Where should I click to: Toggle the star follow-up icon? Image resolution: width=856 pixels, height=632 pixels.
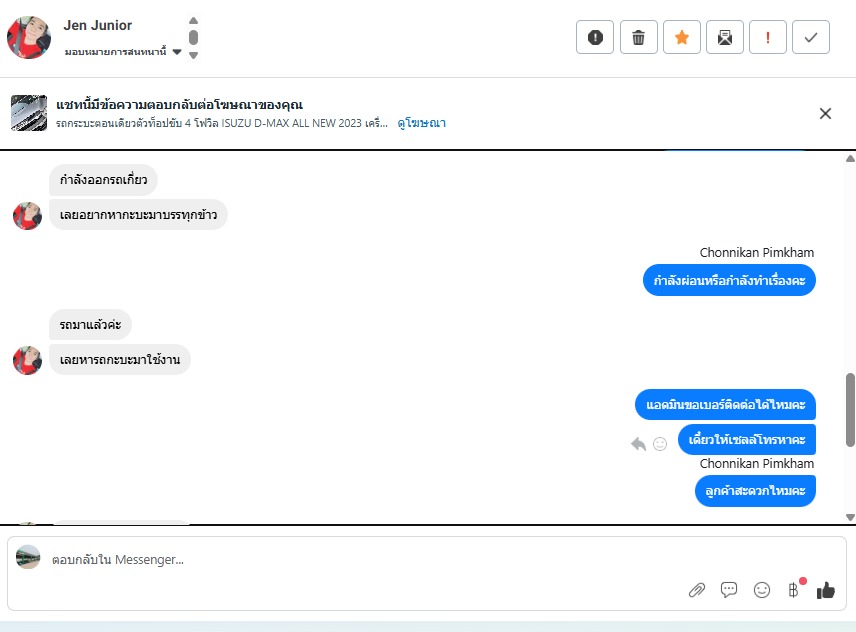(x=681, y=37)
